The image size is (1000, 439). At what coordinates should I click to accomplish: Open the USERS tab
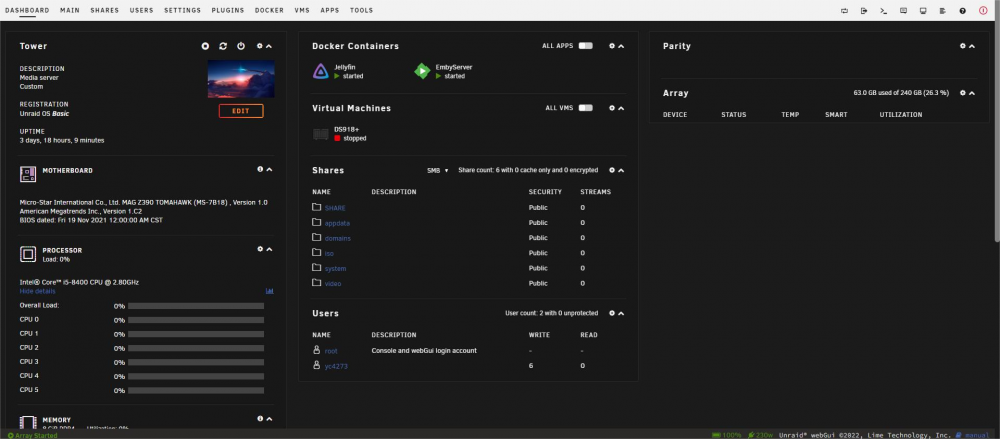click(142, 10)
